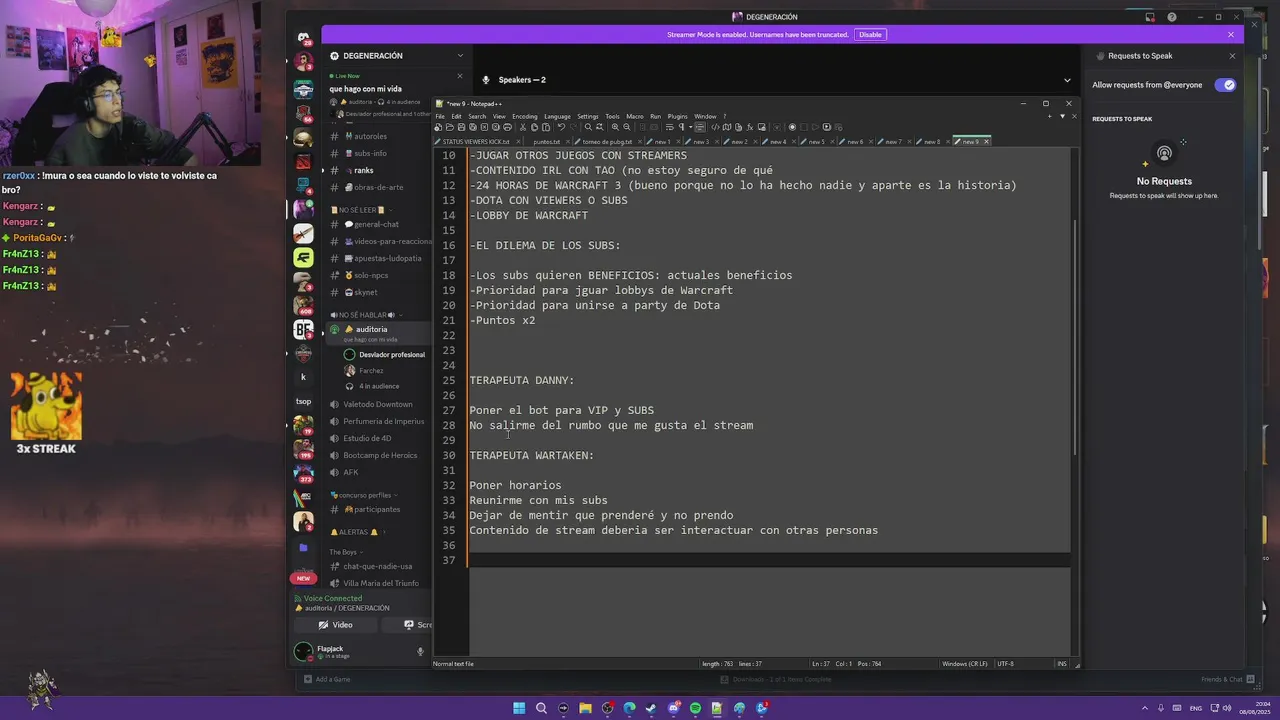
Task: Click the Print icon in Notepad++ toolbar
Action: tap(507, 127)
